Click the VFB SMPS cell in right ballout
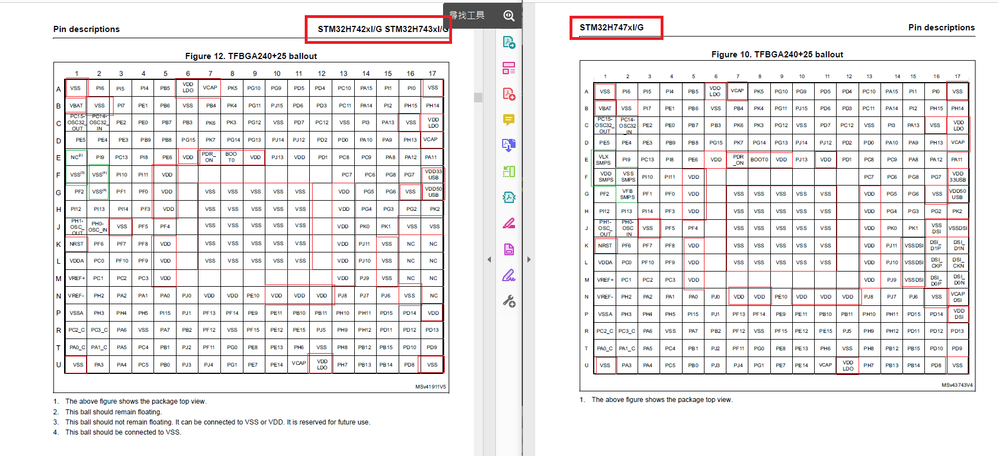This screenshot has width=998, height=456. (x=627, y=194)
